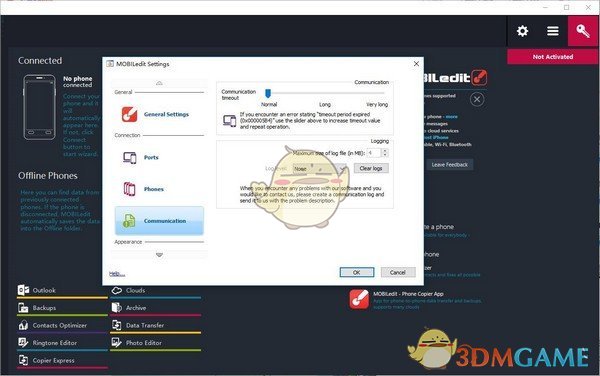The height and width of the screenshot is (376, 600).
Task: Click the 'No phone connected' text
Action: point(78,81)
